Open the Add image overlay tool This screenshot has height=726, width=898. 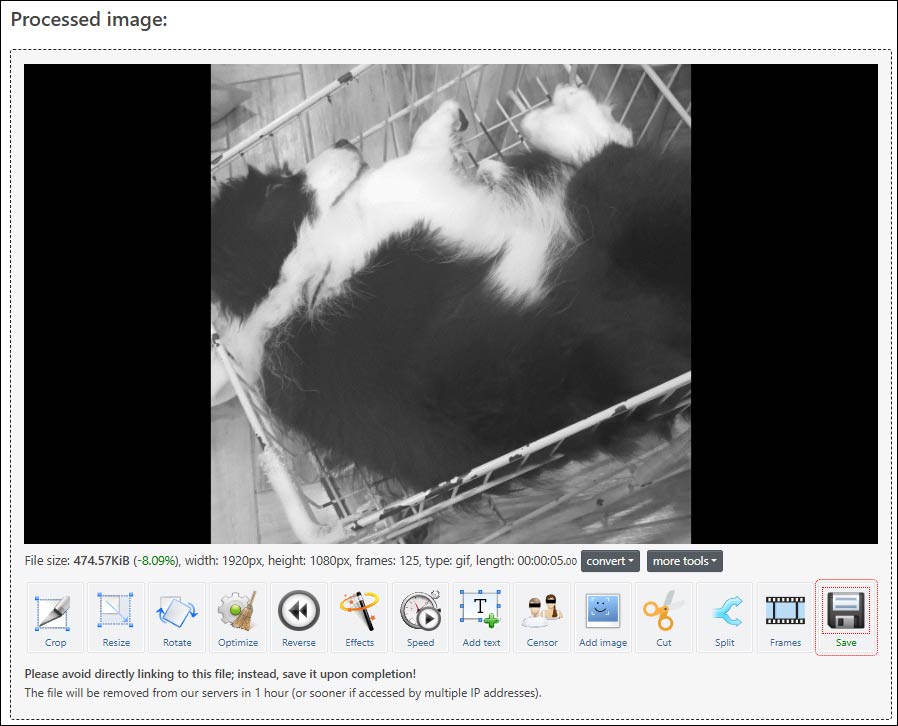(603, 617)
